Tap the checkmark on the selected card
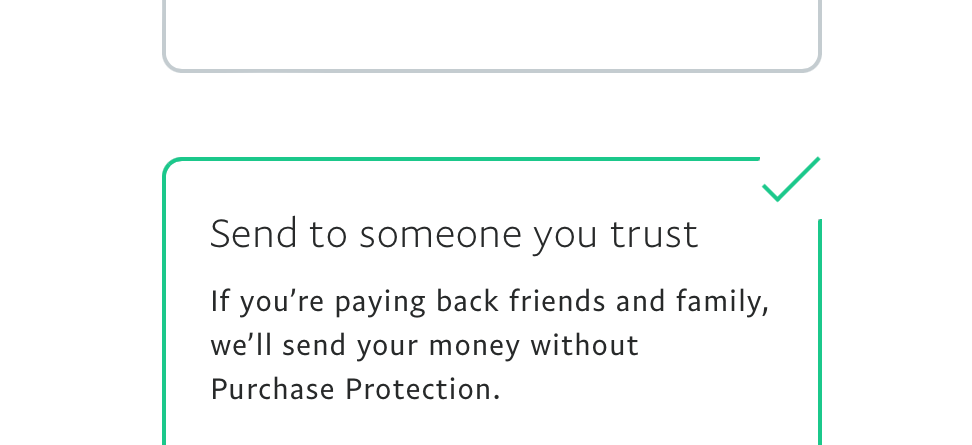Image resolution: width=972 pixels, height=445 pixels. point(790,179)
